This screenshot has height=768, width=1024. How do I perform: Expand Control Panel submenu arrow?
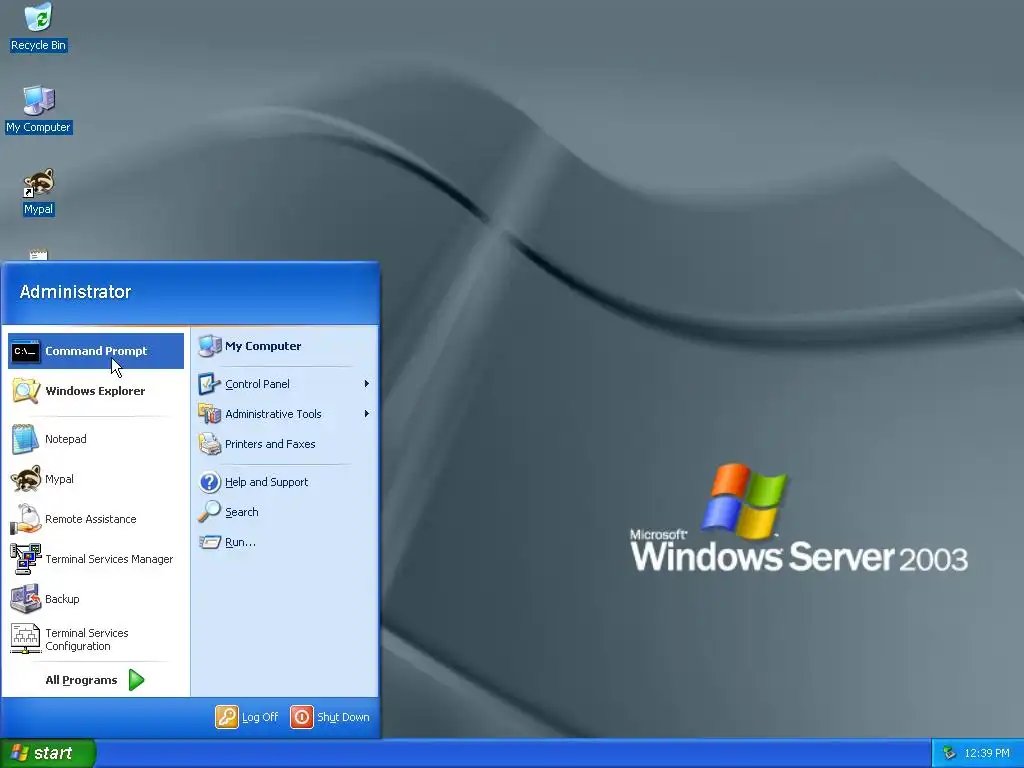click(366, 384)
